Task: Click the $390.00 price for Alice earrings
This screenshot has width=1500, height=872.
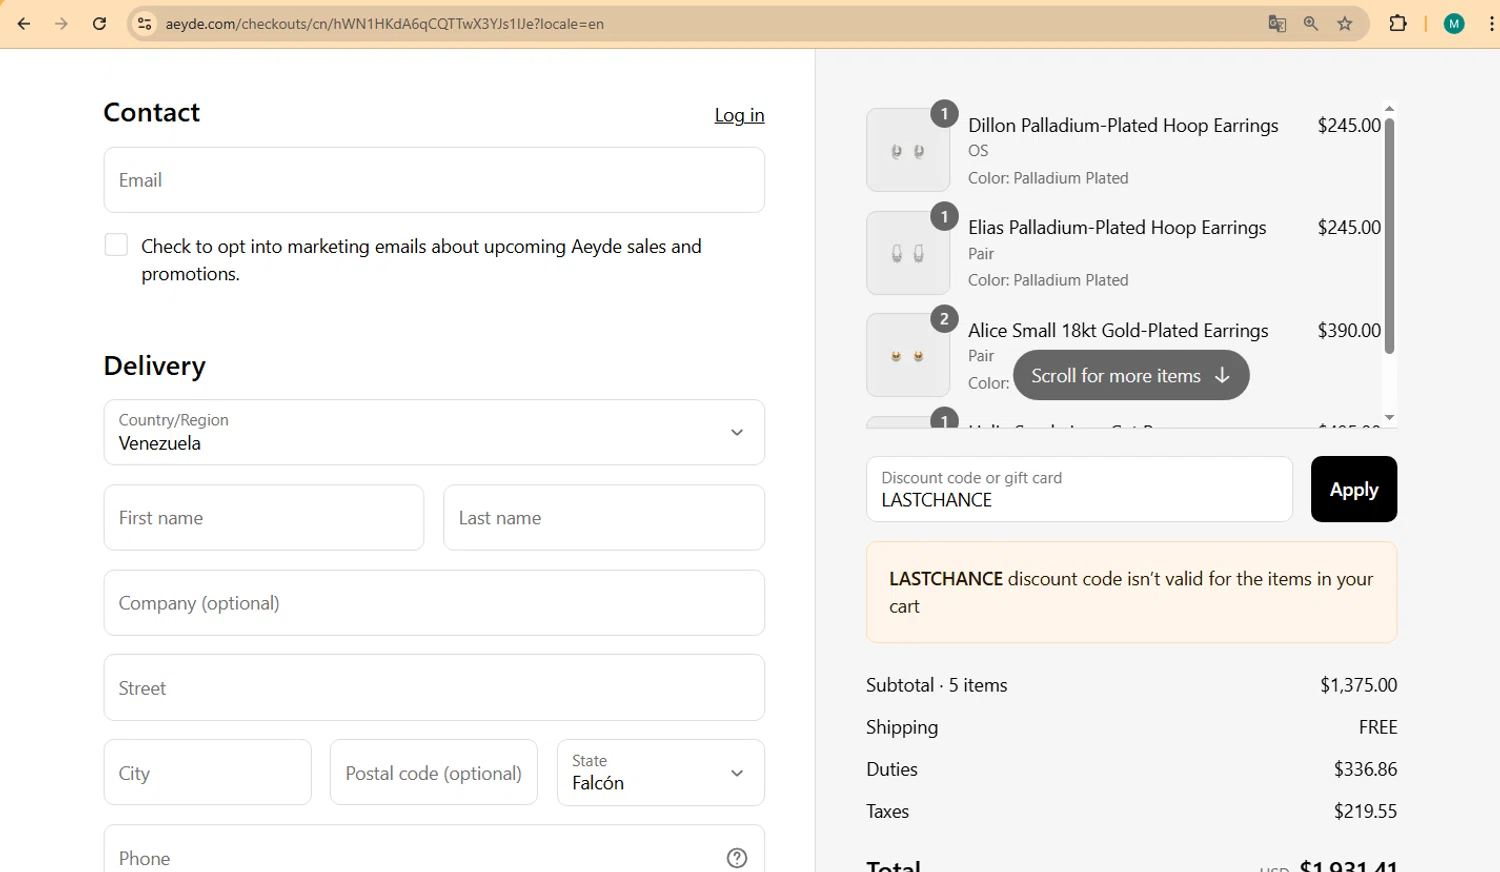Action: click(1349, 330)
